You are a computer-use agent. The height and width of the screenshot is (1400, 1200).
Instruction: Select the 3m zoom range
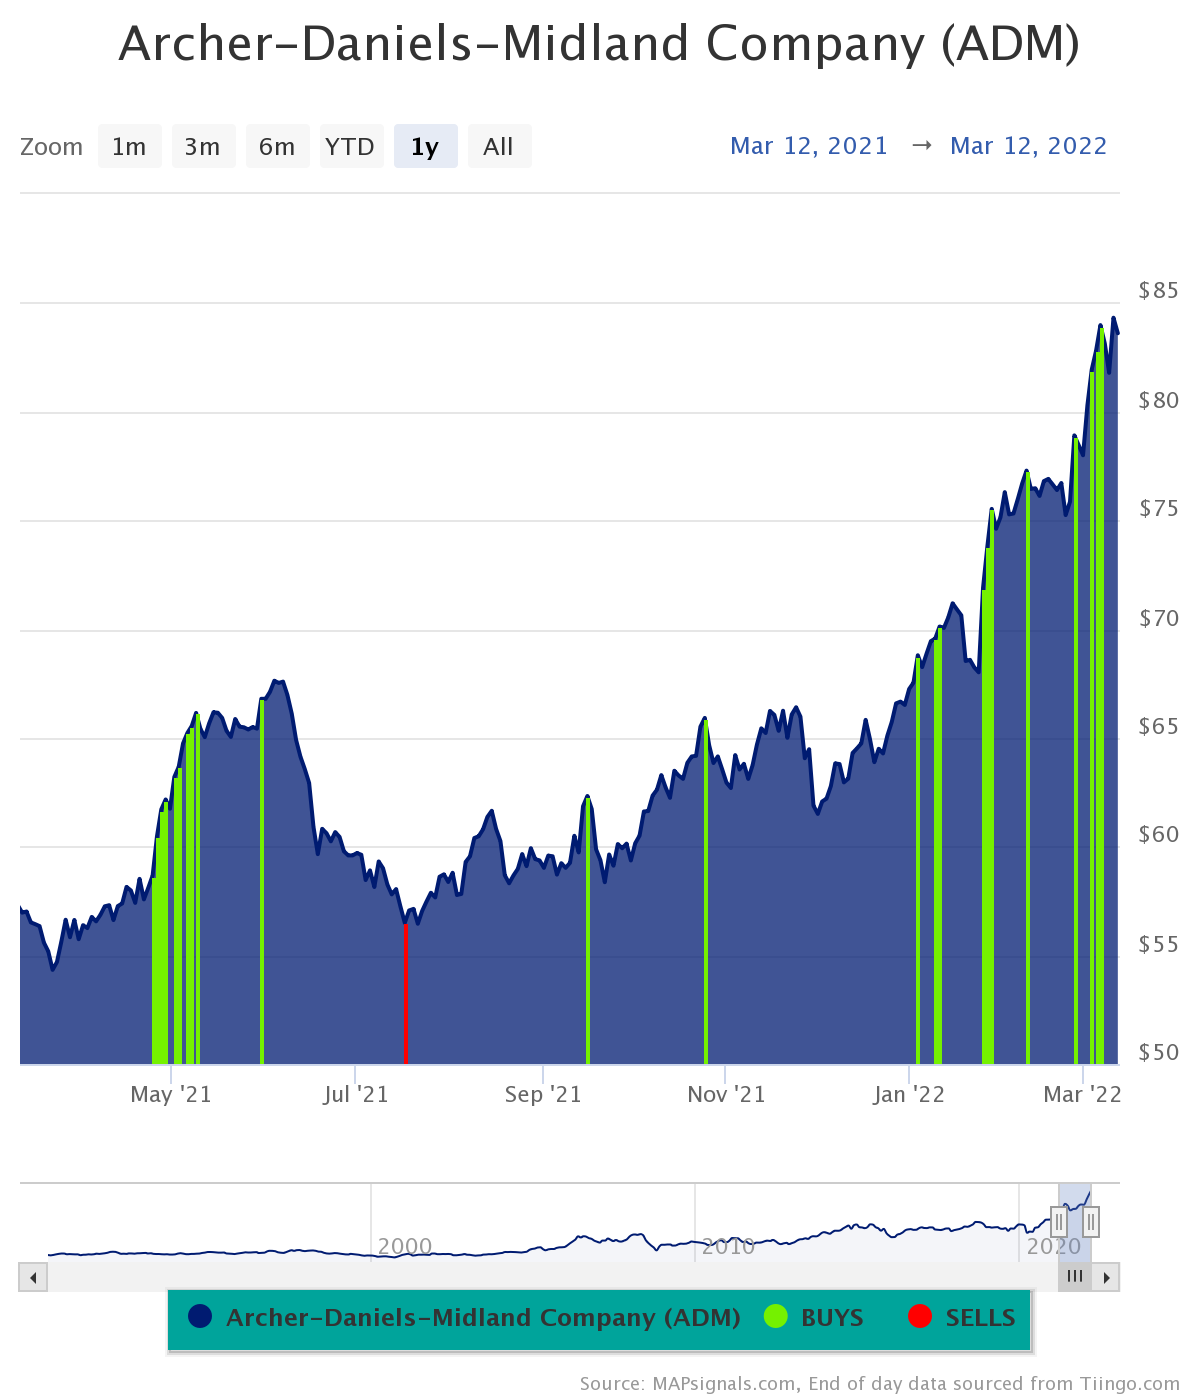(x=203, y=147)
